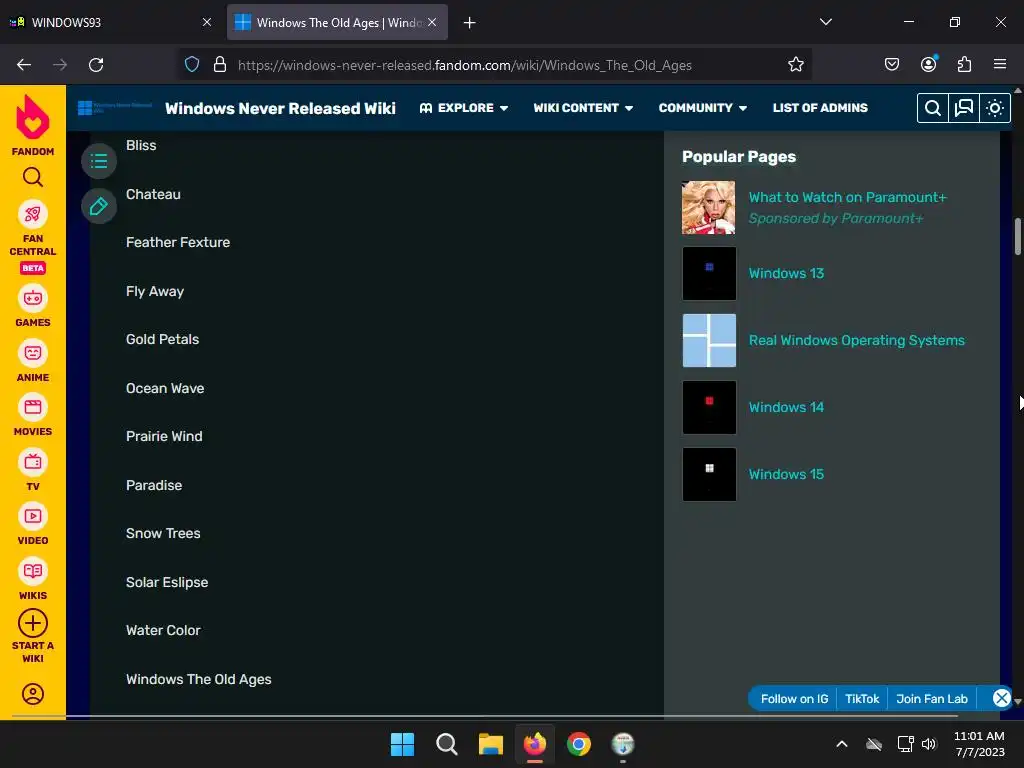
Task: Open the table of contents list icon
Action: point(99,161)
